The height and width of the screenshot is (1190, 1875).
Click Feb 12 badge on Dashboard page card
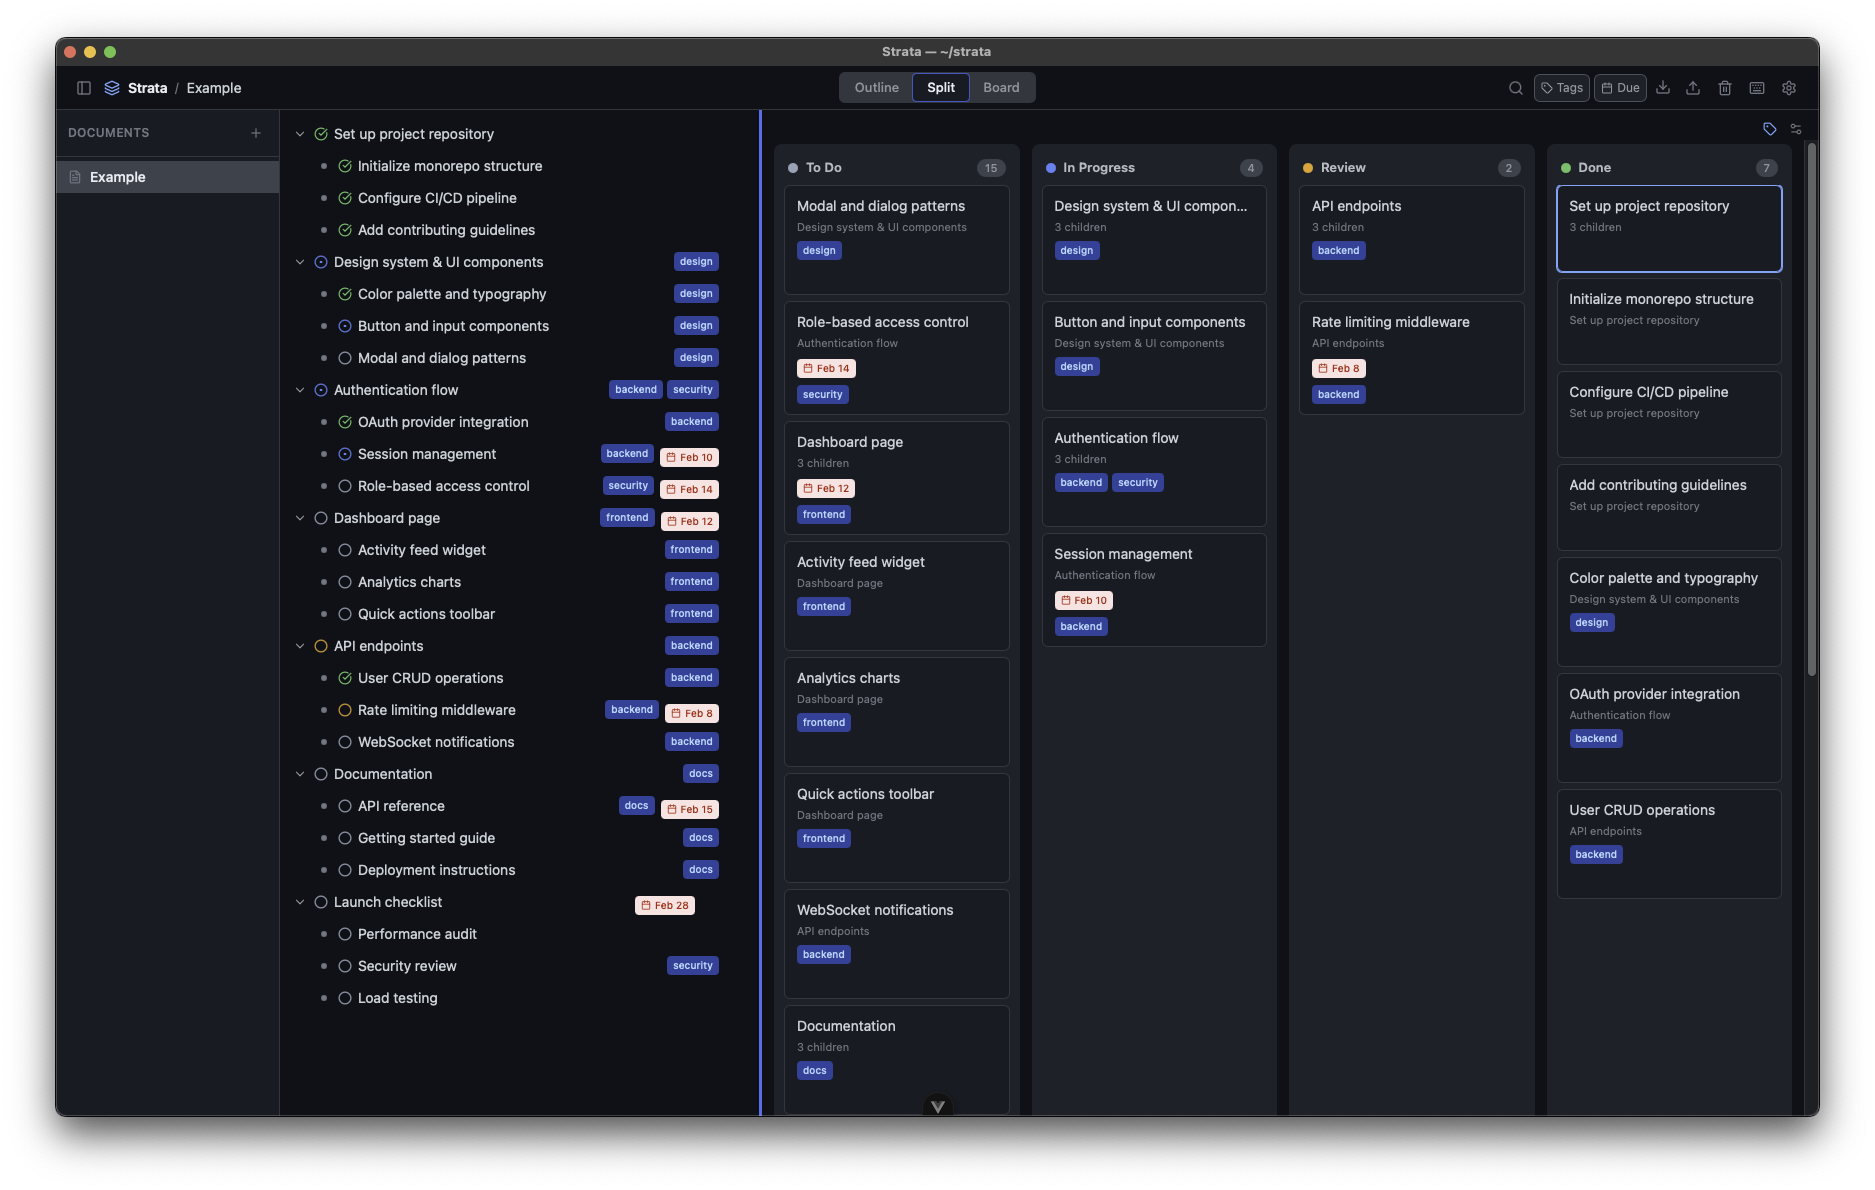tap(826, 489)
